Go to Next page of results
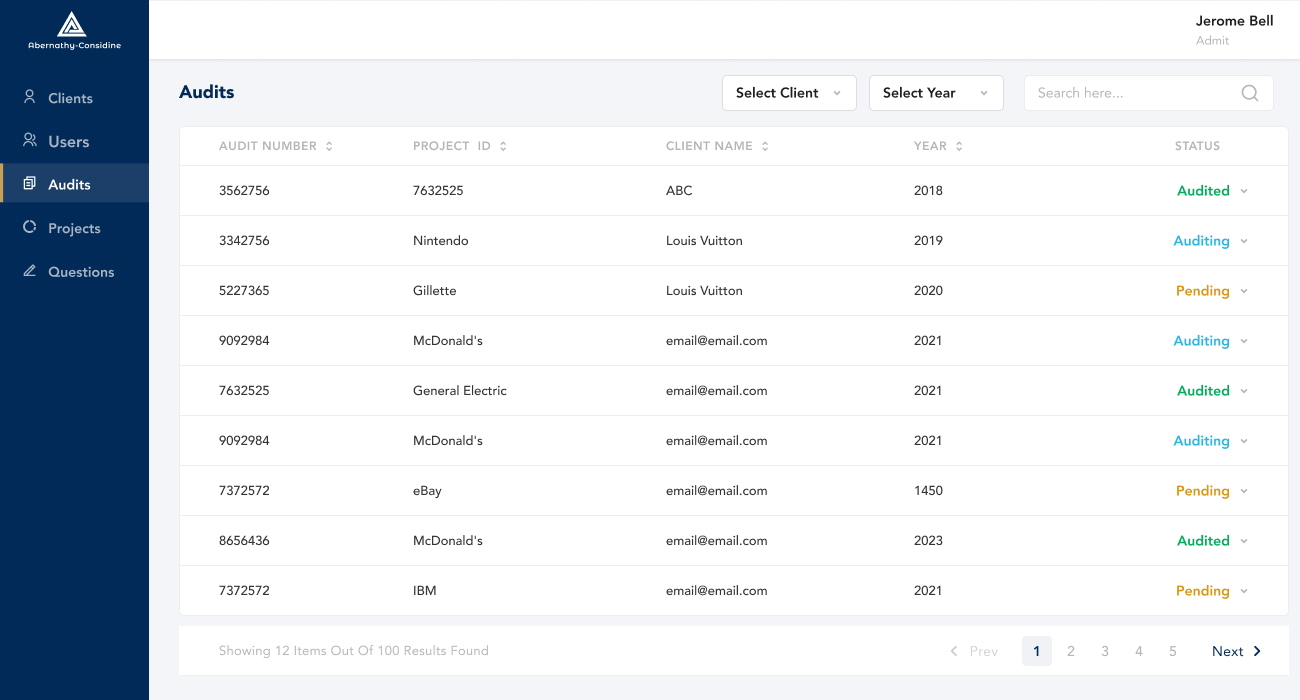The width and height of the screenshot is (1300, 700). (x=1236, y=651)
